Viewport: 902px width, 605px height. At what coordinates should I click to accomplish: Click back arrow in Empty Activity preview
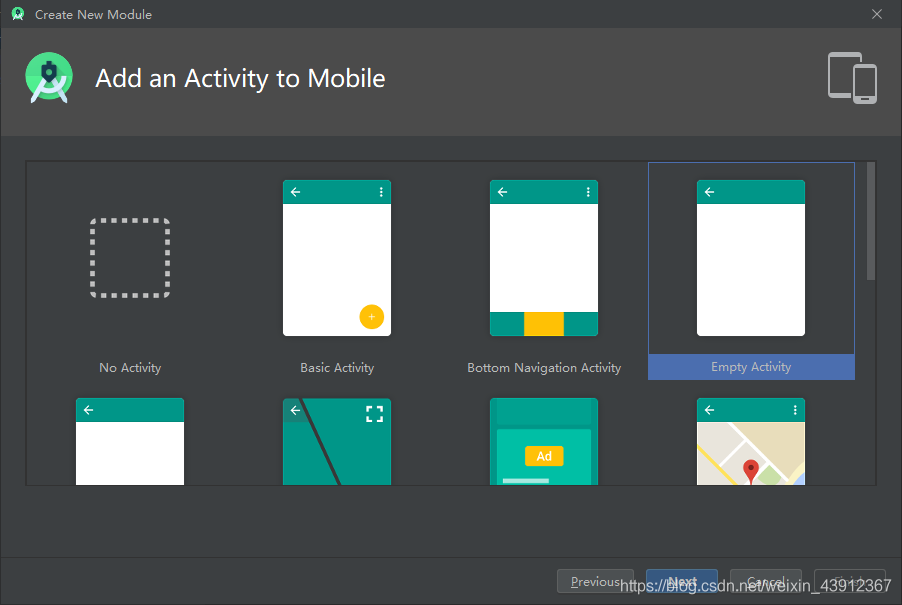pyautogui.click(x=709, y=192)
